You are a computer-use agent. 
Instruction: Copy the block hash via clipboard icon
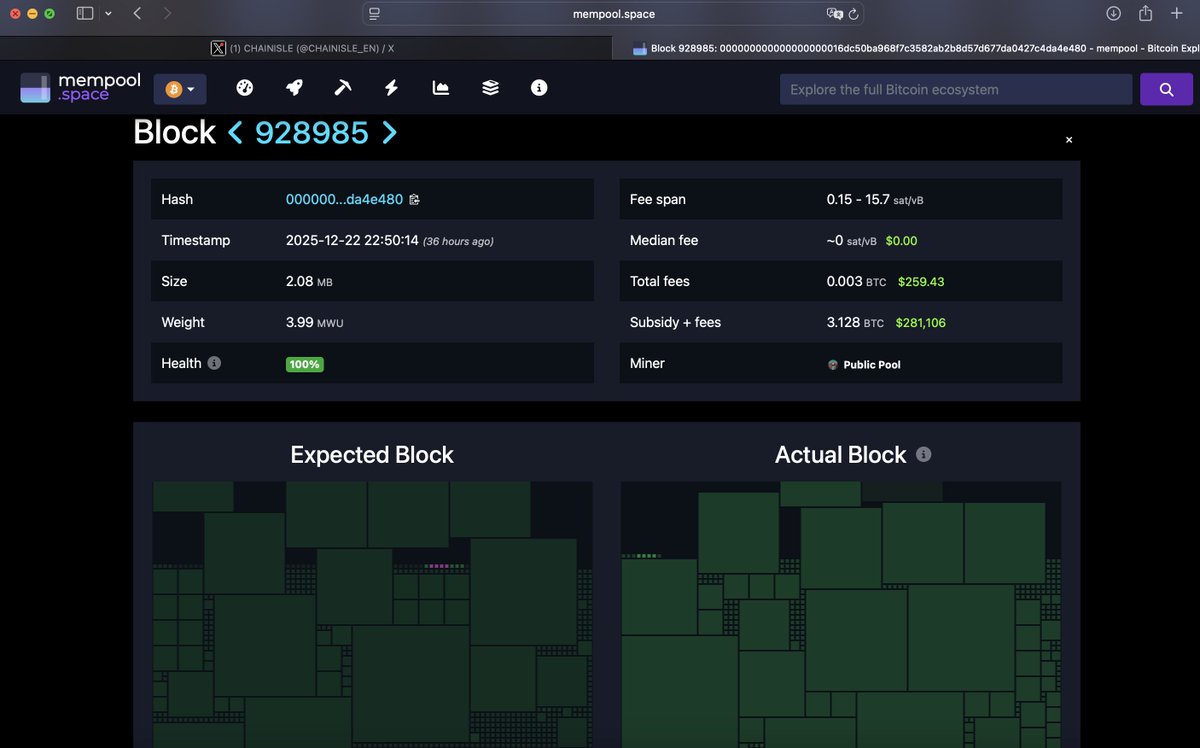pos(413,199)
